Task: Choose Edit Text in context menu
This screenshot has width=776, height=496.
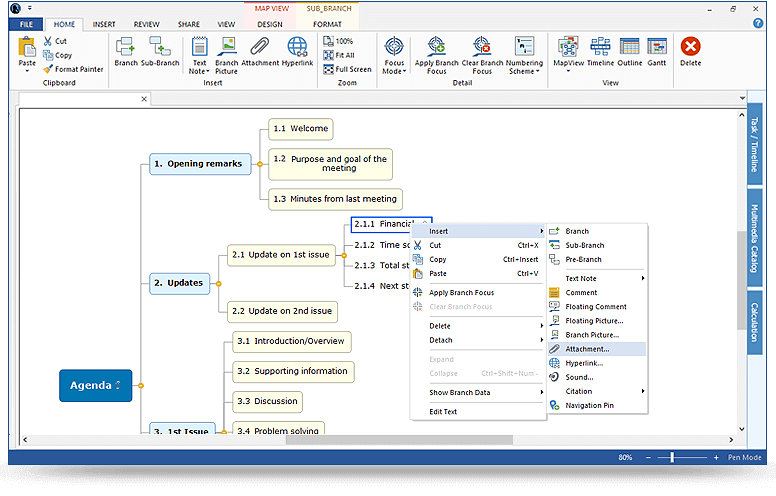Action: pos(479,412)
